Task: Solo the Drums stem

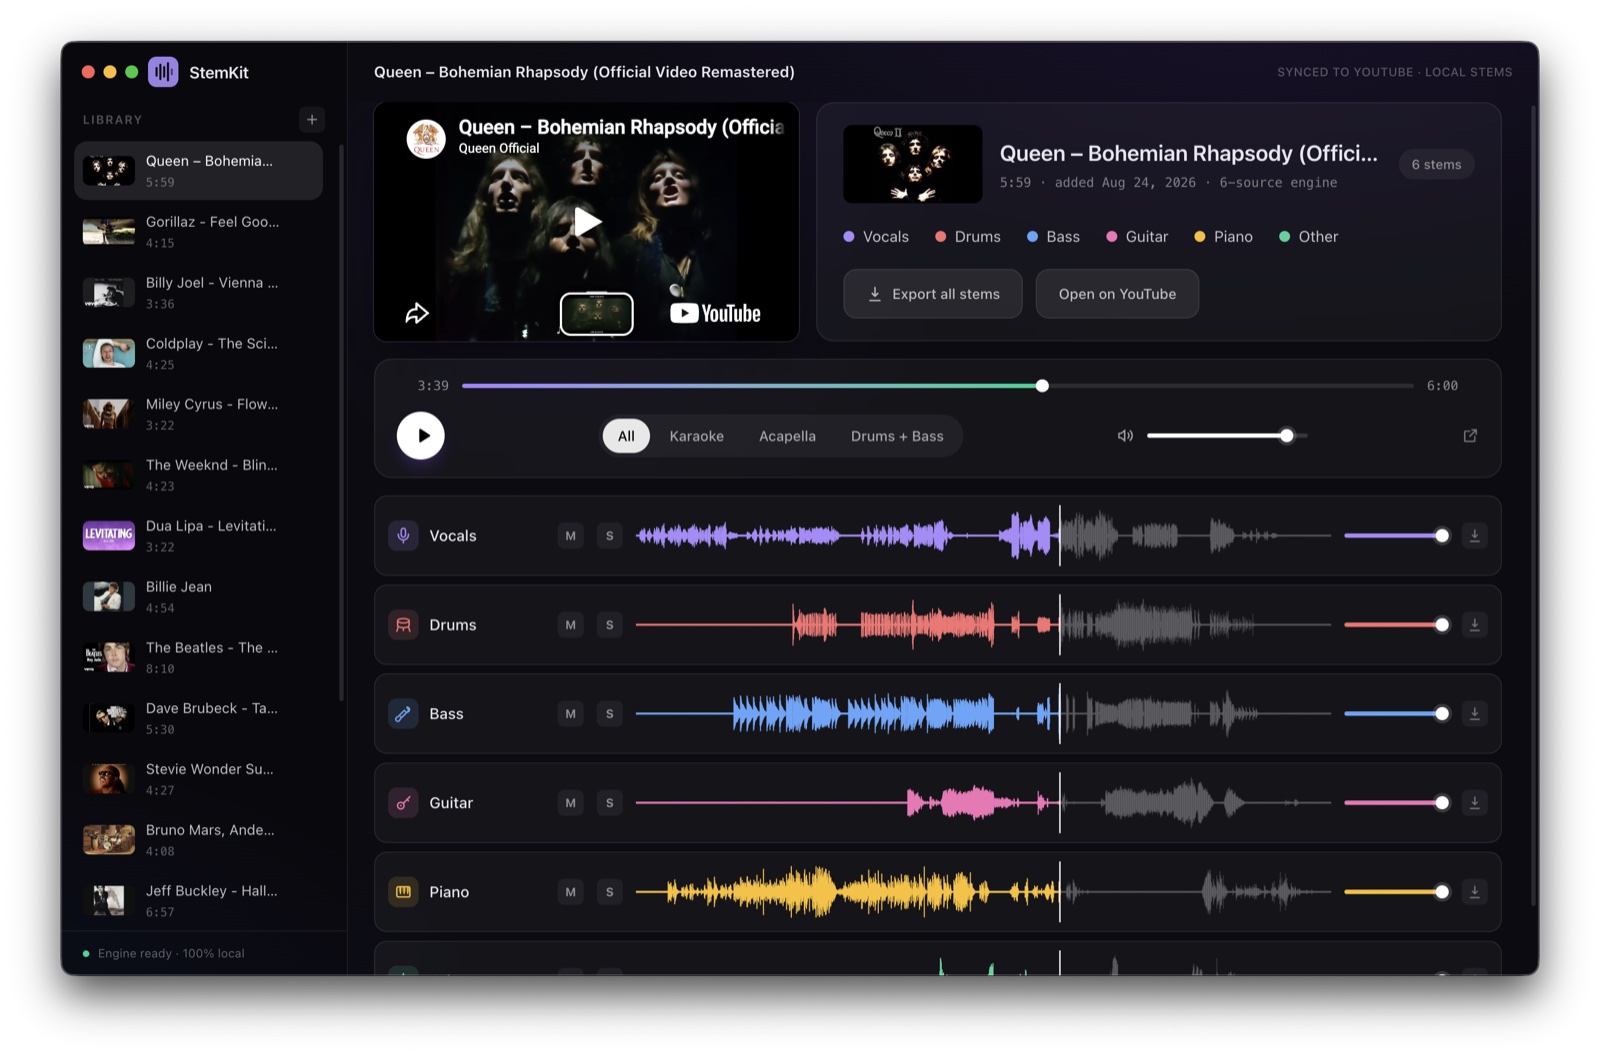Action: pos(609,625)
